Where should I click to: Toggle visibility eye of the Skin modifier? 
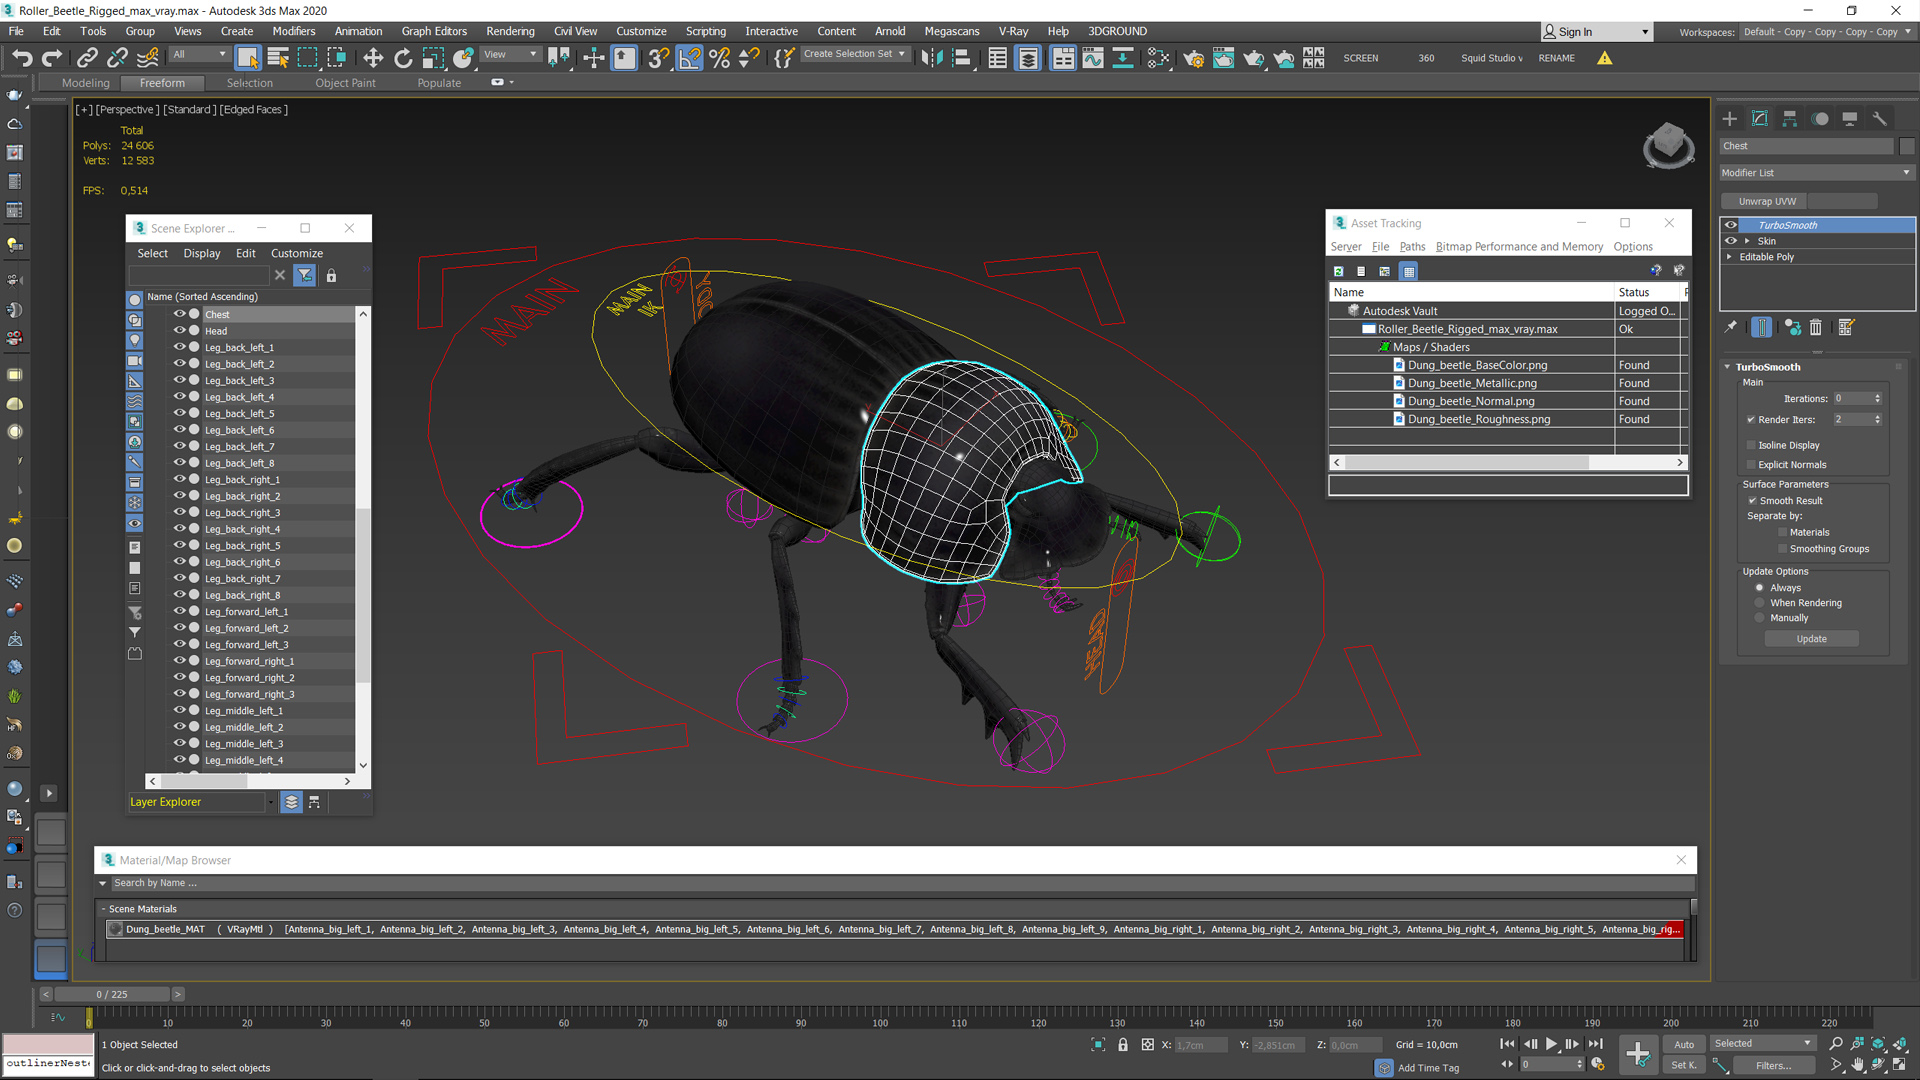point(1731,241)
